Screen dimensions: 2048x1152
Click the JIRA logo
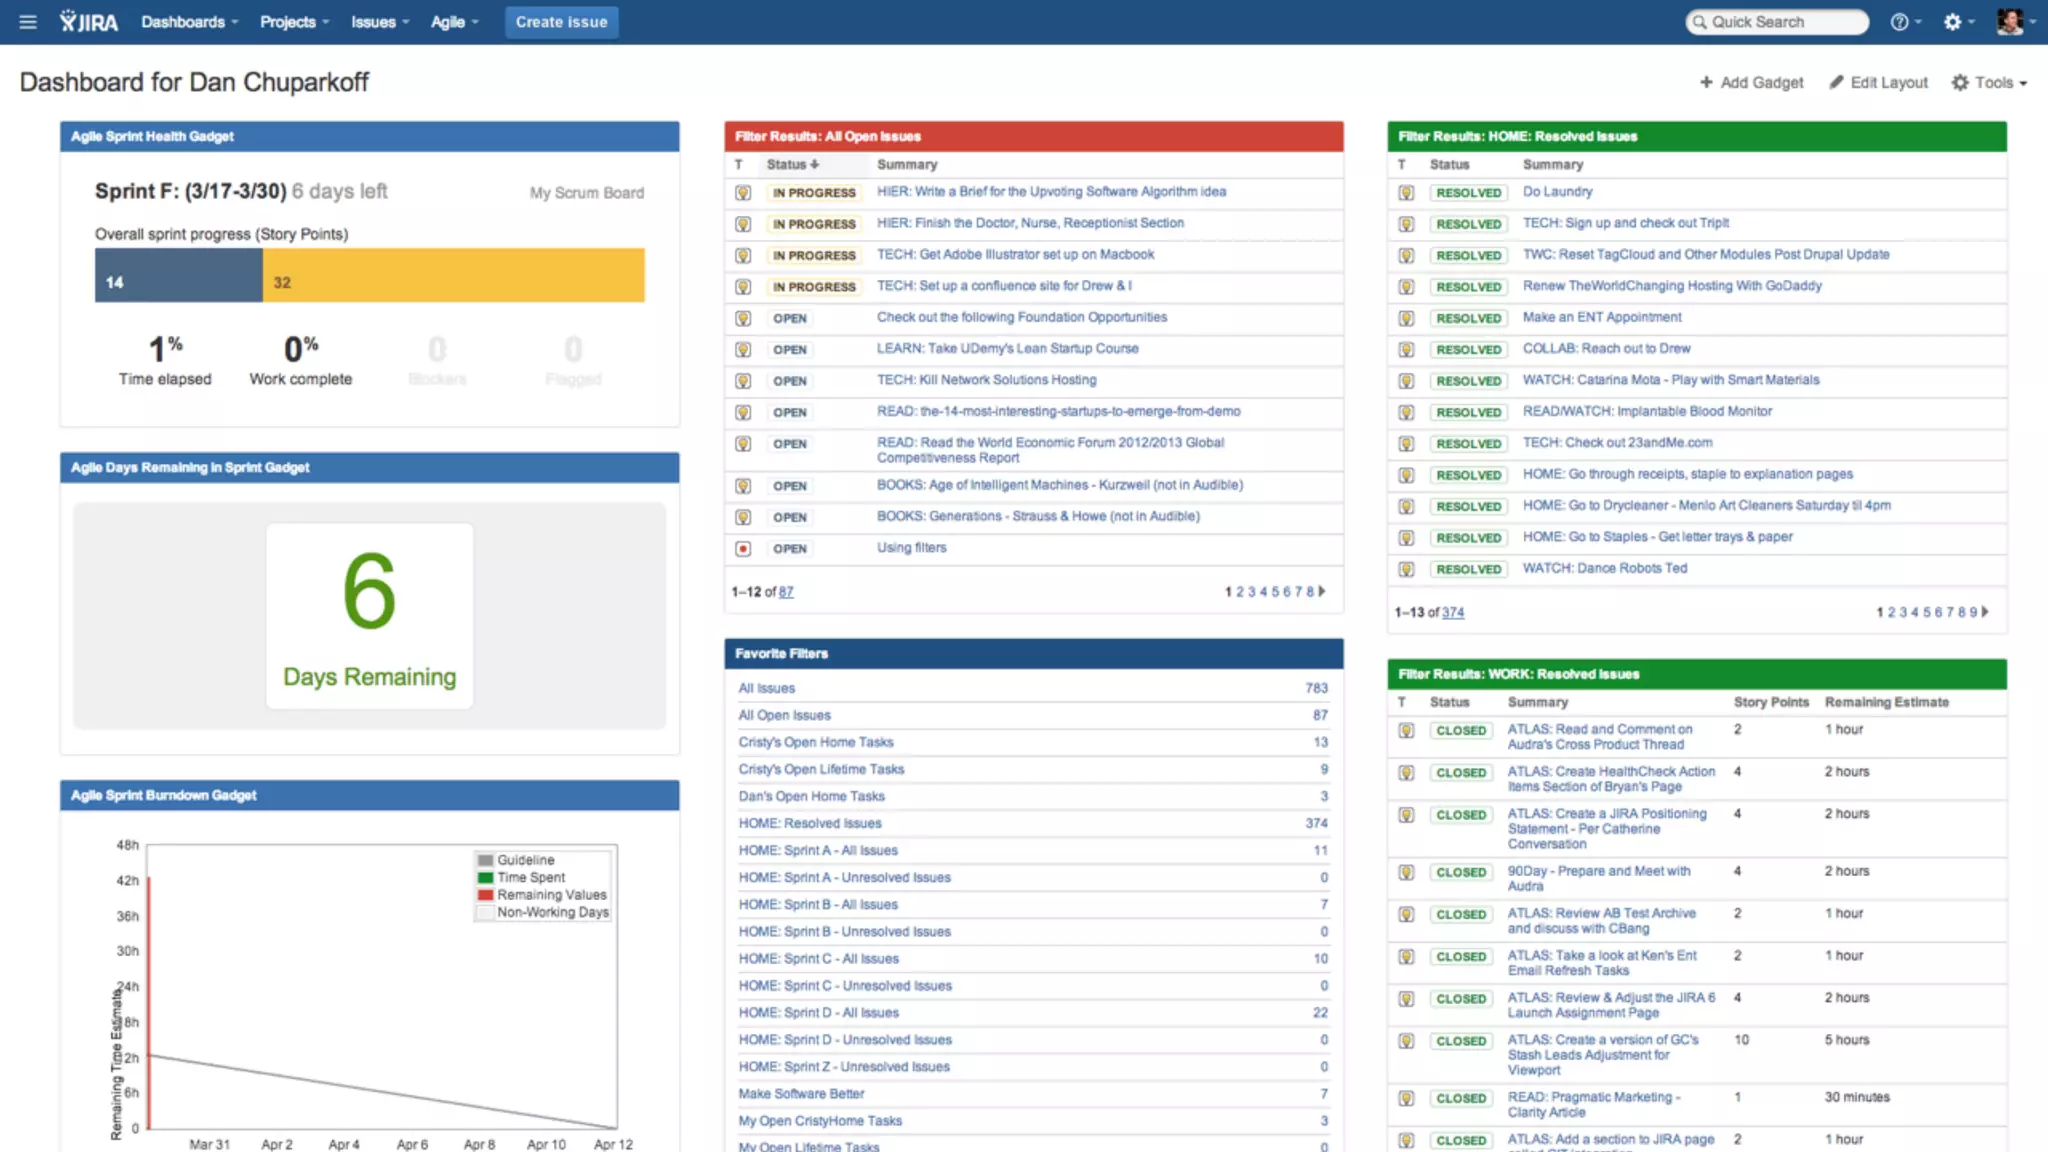89,22
